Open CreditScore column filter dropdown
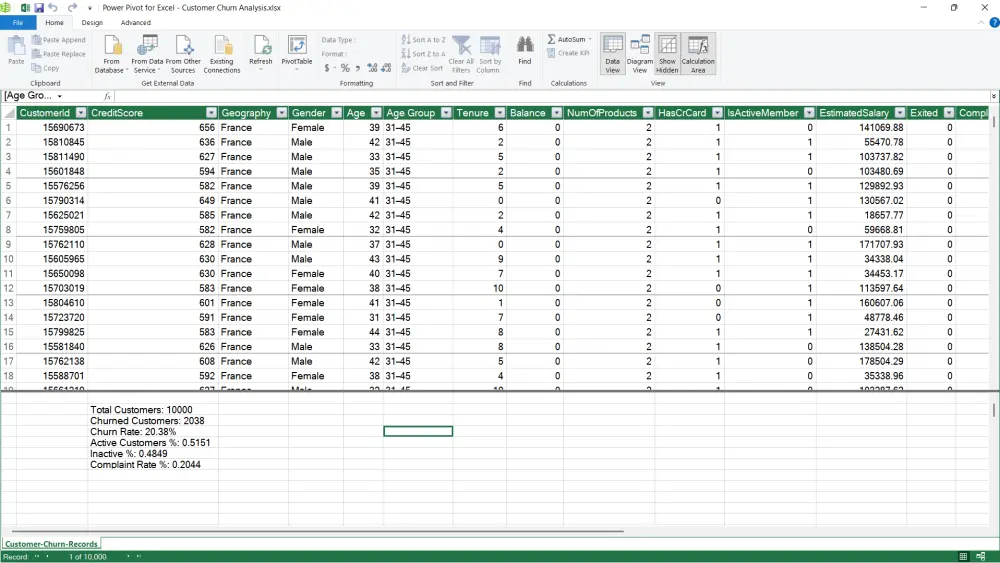The width and height of the screenshot is (1000, 563). 211,113
